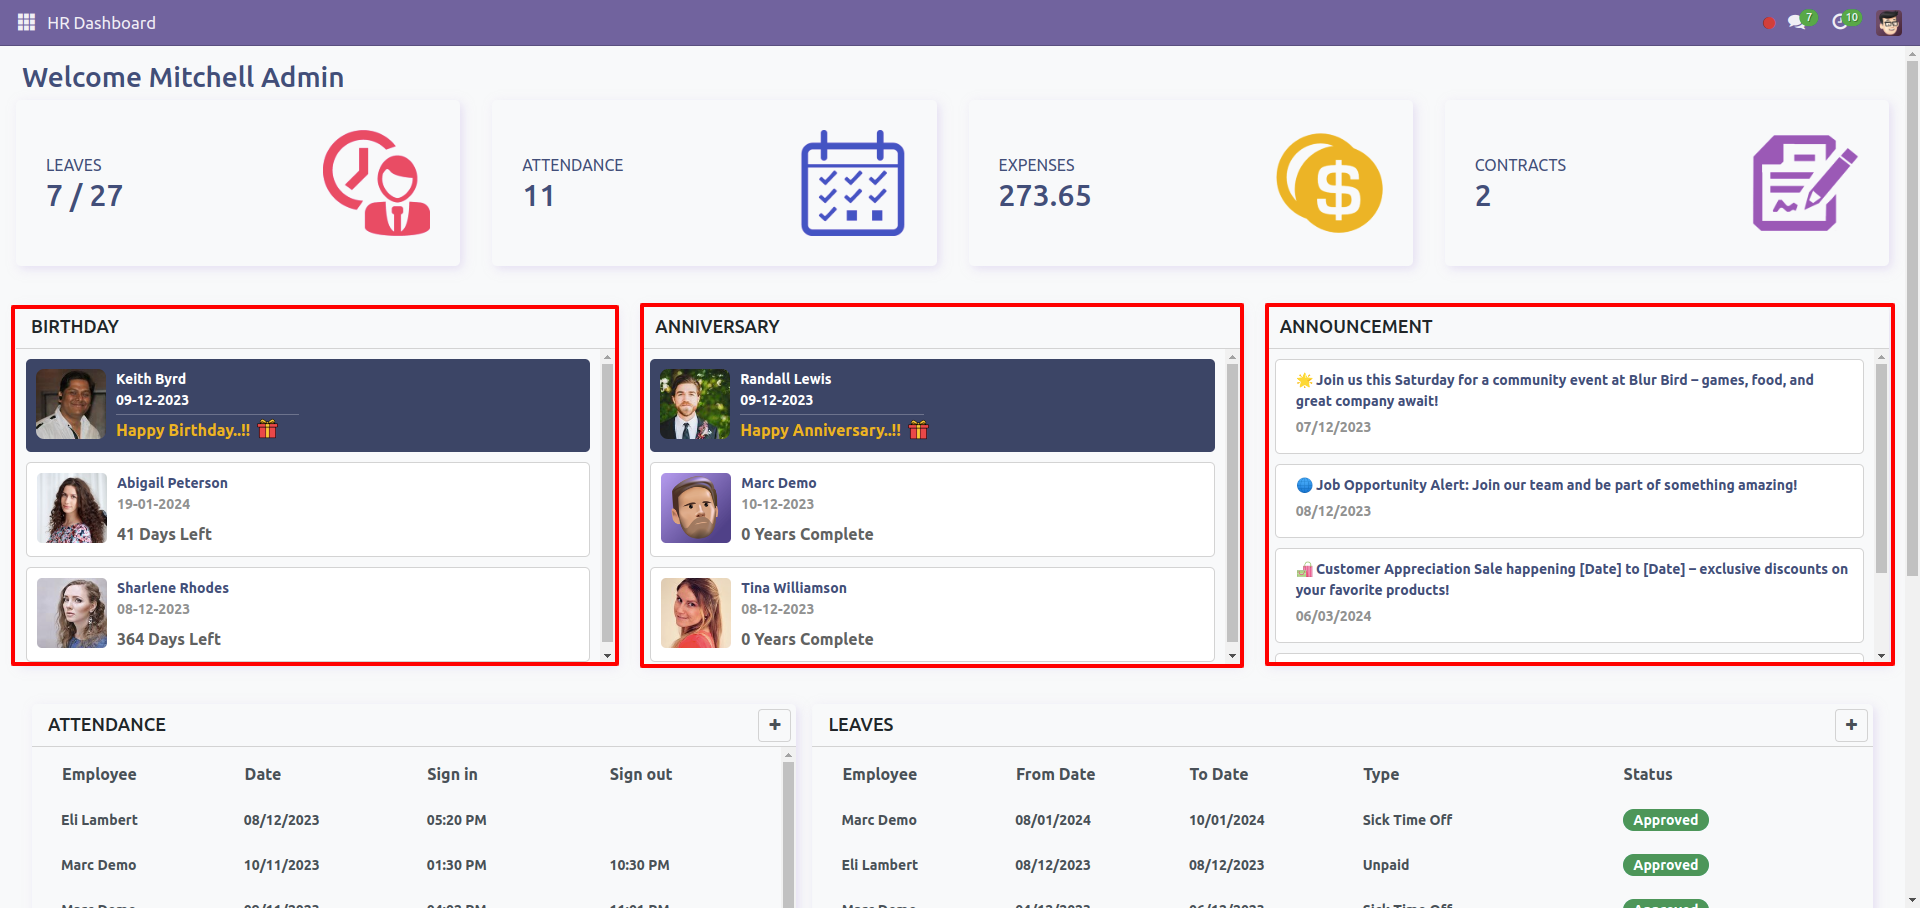Open the Attendance 11 card
This screenshot has height=908, width=1920.
click(x=714, y=183)
